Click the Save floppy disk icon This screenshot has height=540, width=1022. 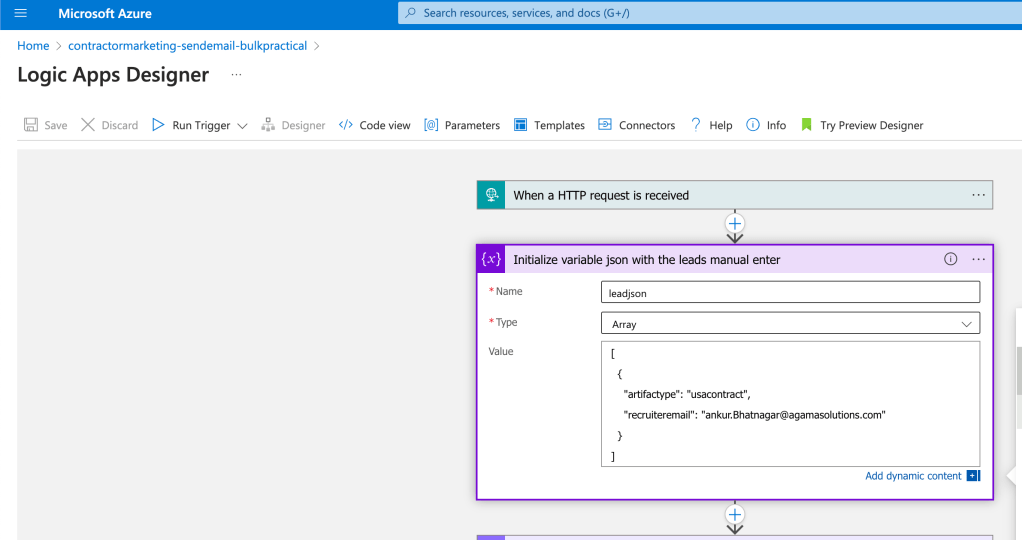pos(31,125)
